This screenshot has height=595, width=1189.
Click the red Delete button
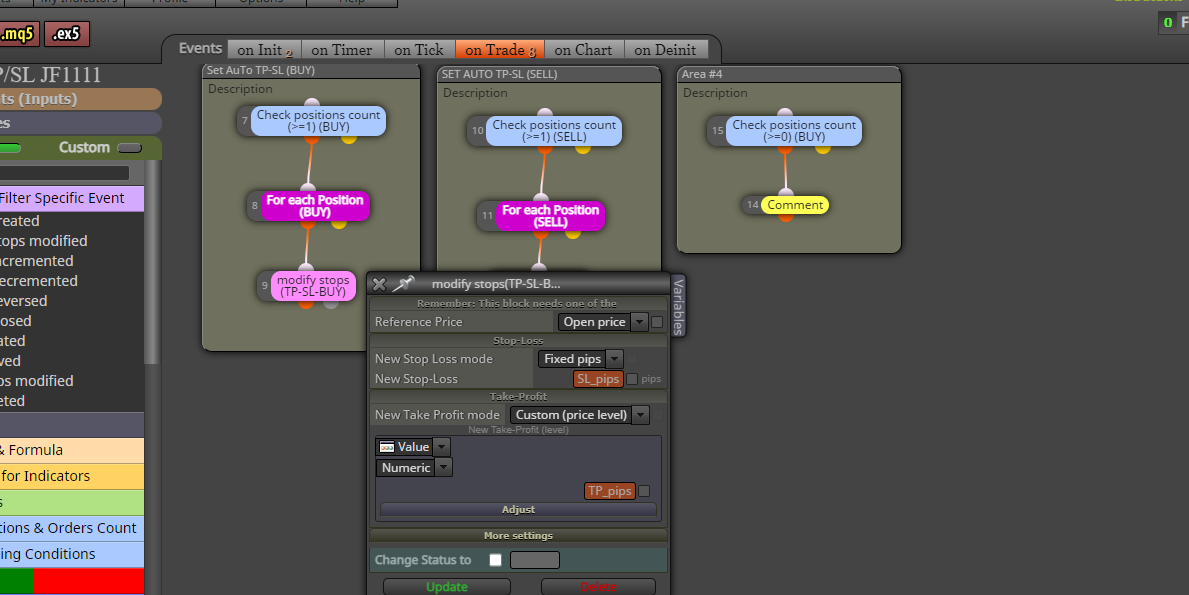(598, 587)
